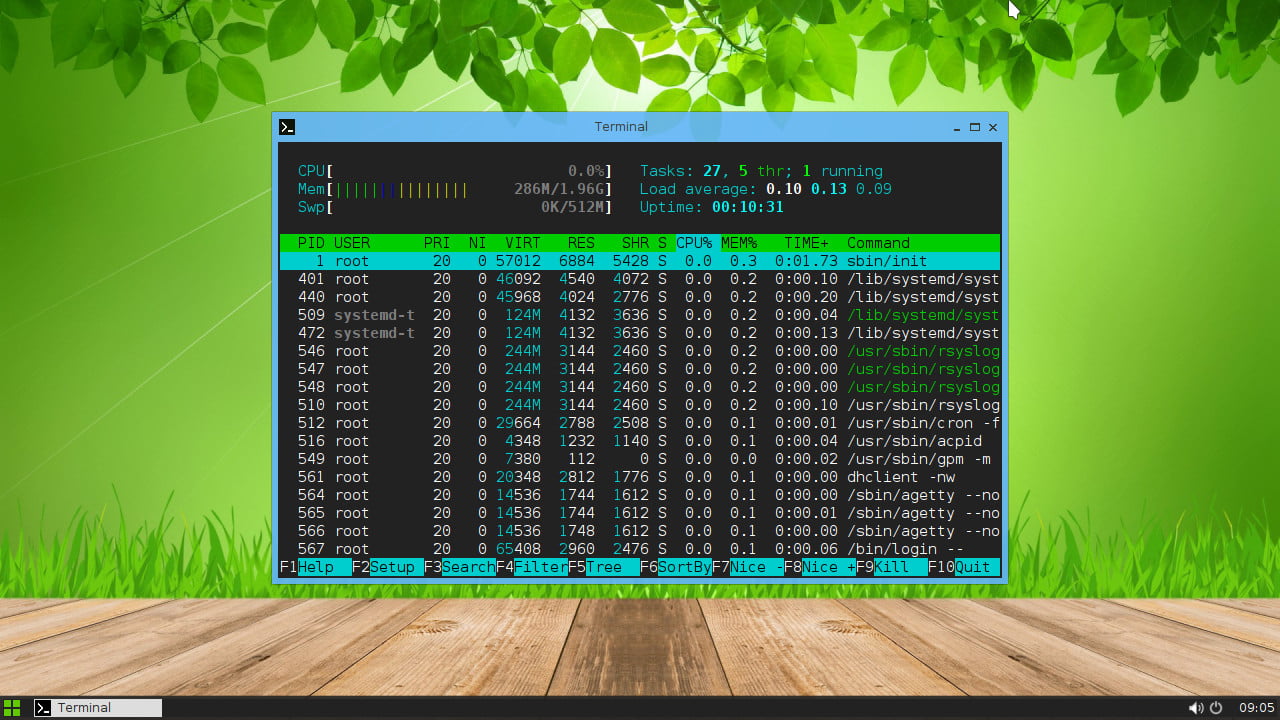Open the SortBy options list

(684, 567)
